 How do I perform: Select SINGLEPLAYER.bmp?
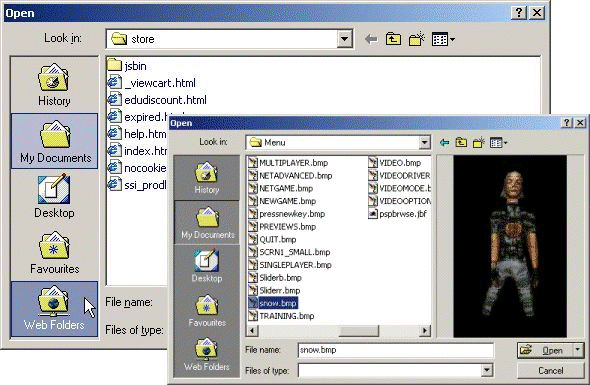coord(290,265)
